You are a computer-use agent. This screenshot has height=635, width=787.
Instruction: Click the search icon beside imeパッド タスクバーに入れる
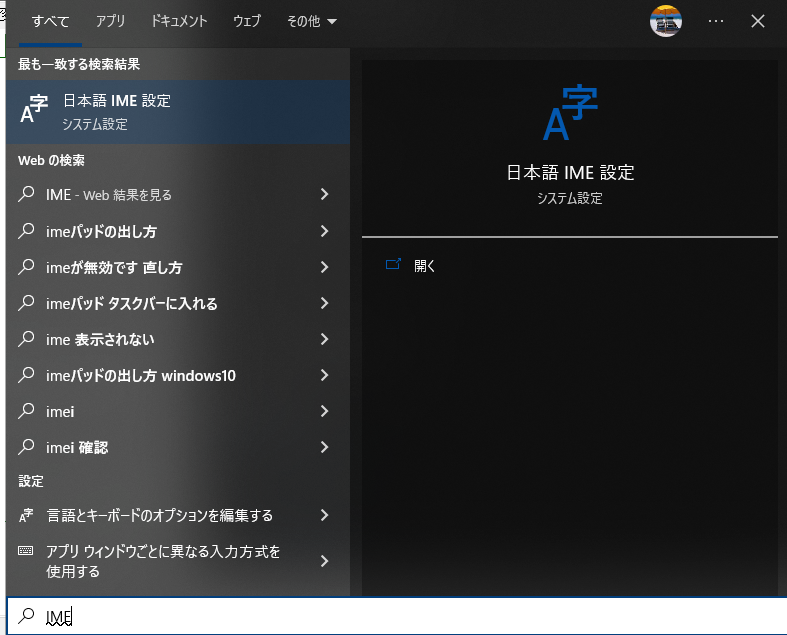pos(26,303)
